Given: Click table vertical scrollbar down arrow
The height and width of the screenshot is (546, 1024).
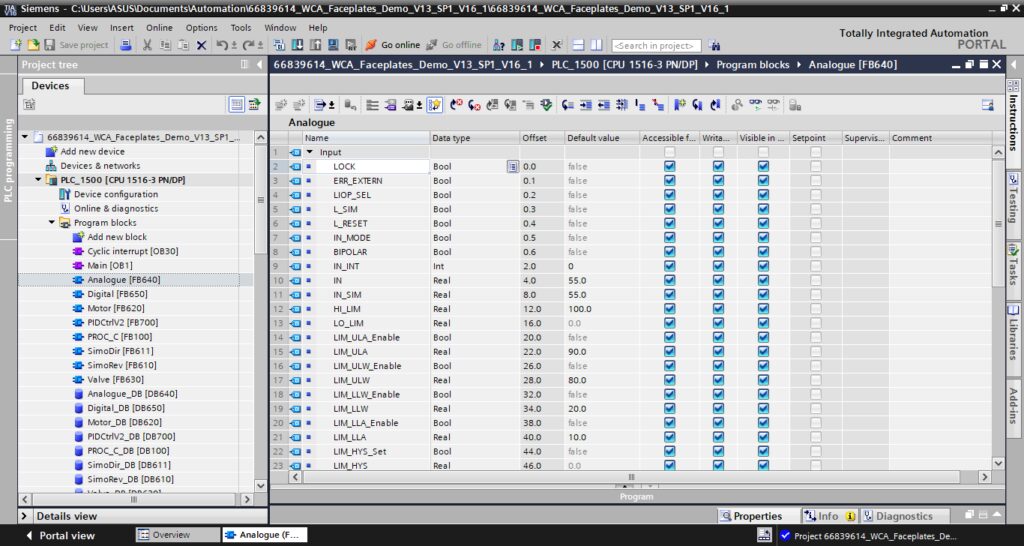Looking at the screenshot, I should [998, 463].
